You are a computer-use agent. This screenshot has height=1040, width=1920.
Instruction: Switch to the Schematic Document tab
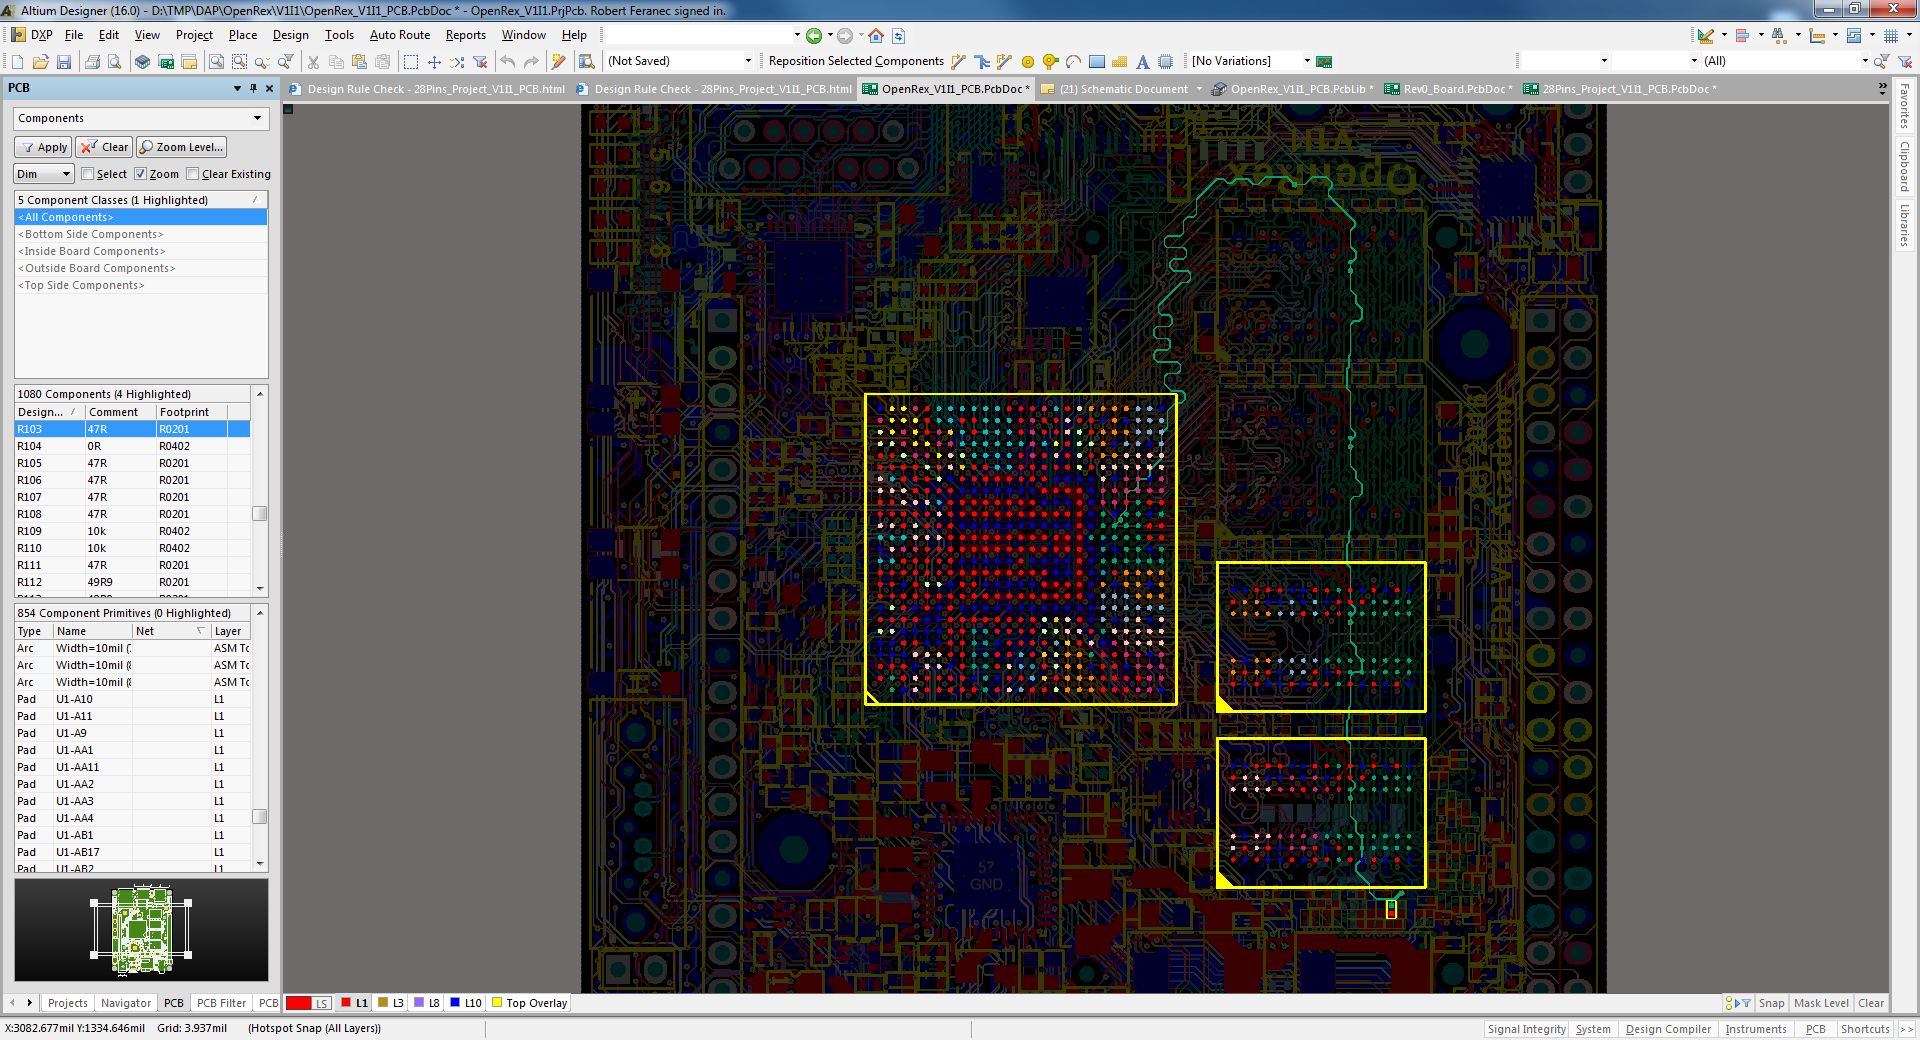(1120, 88)
